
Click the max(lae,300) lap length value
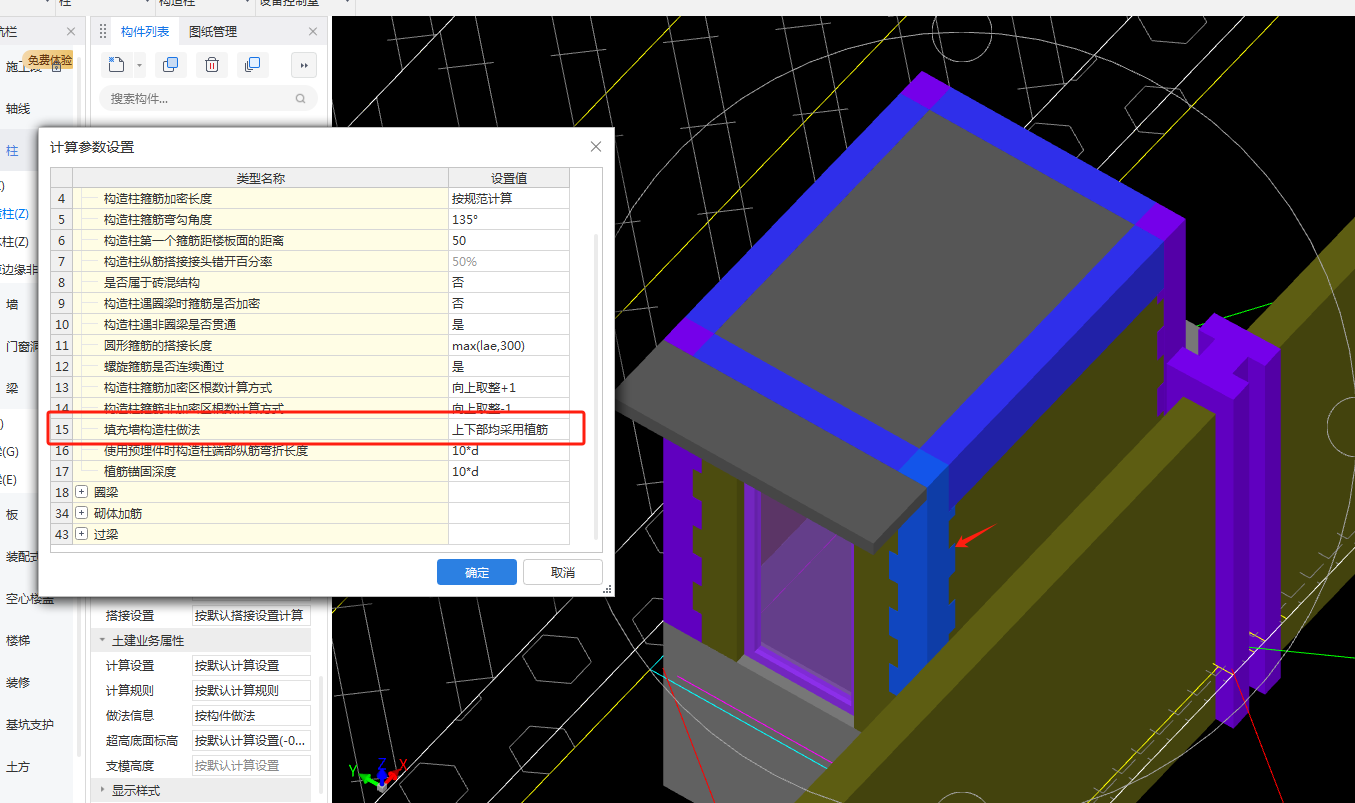pos(509,345)
